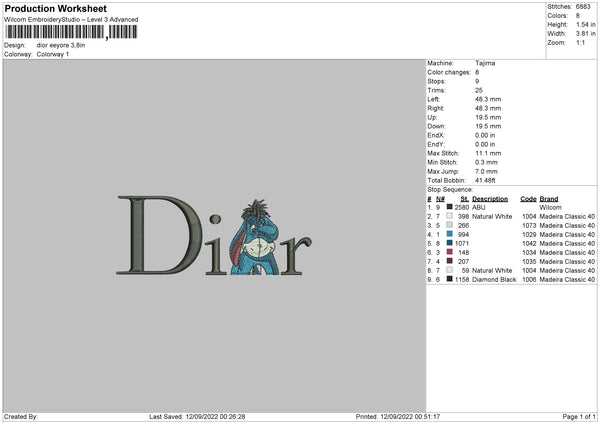The width and height of the screenshot is (600, 424).
Task: Click the blue 1029 thread color swatch
Action: tap(450, 234)
